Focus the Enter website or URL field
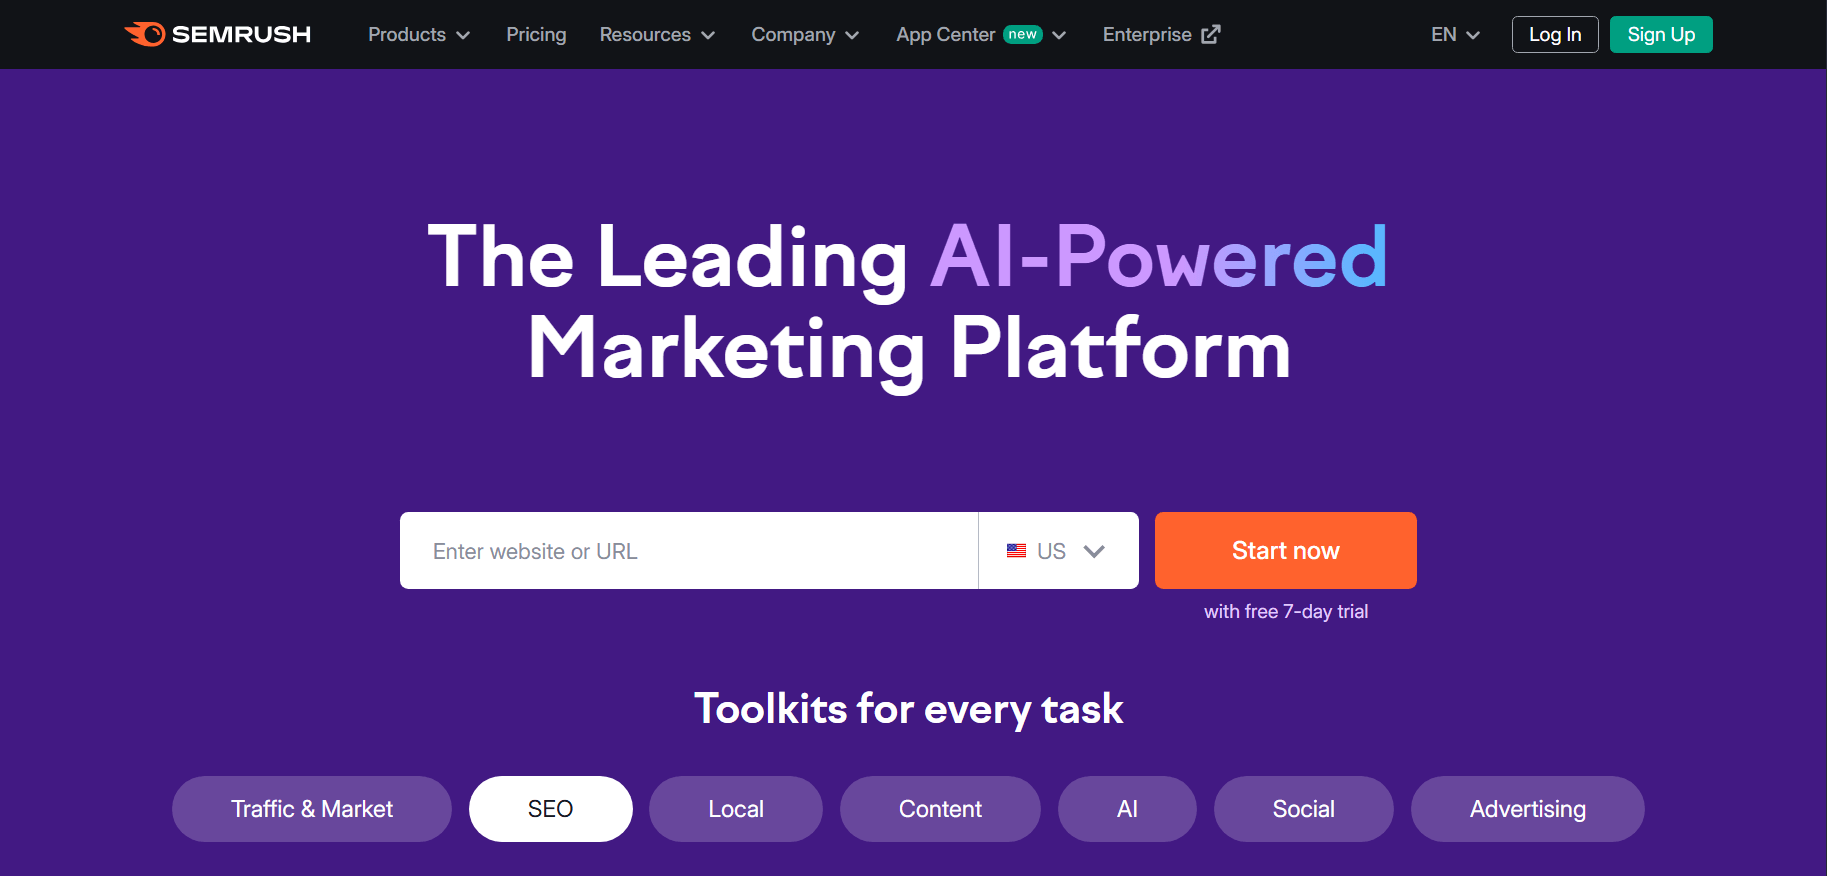 coord(689,551)
